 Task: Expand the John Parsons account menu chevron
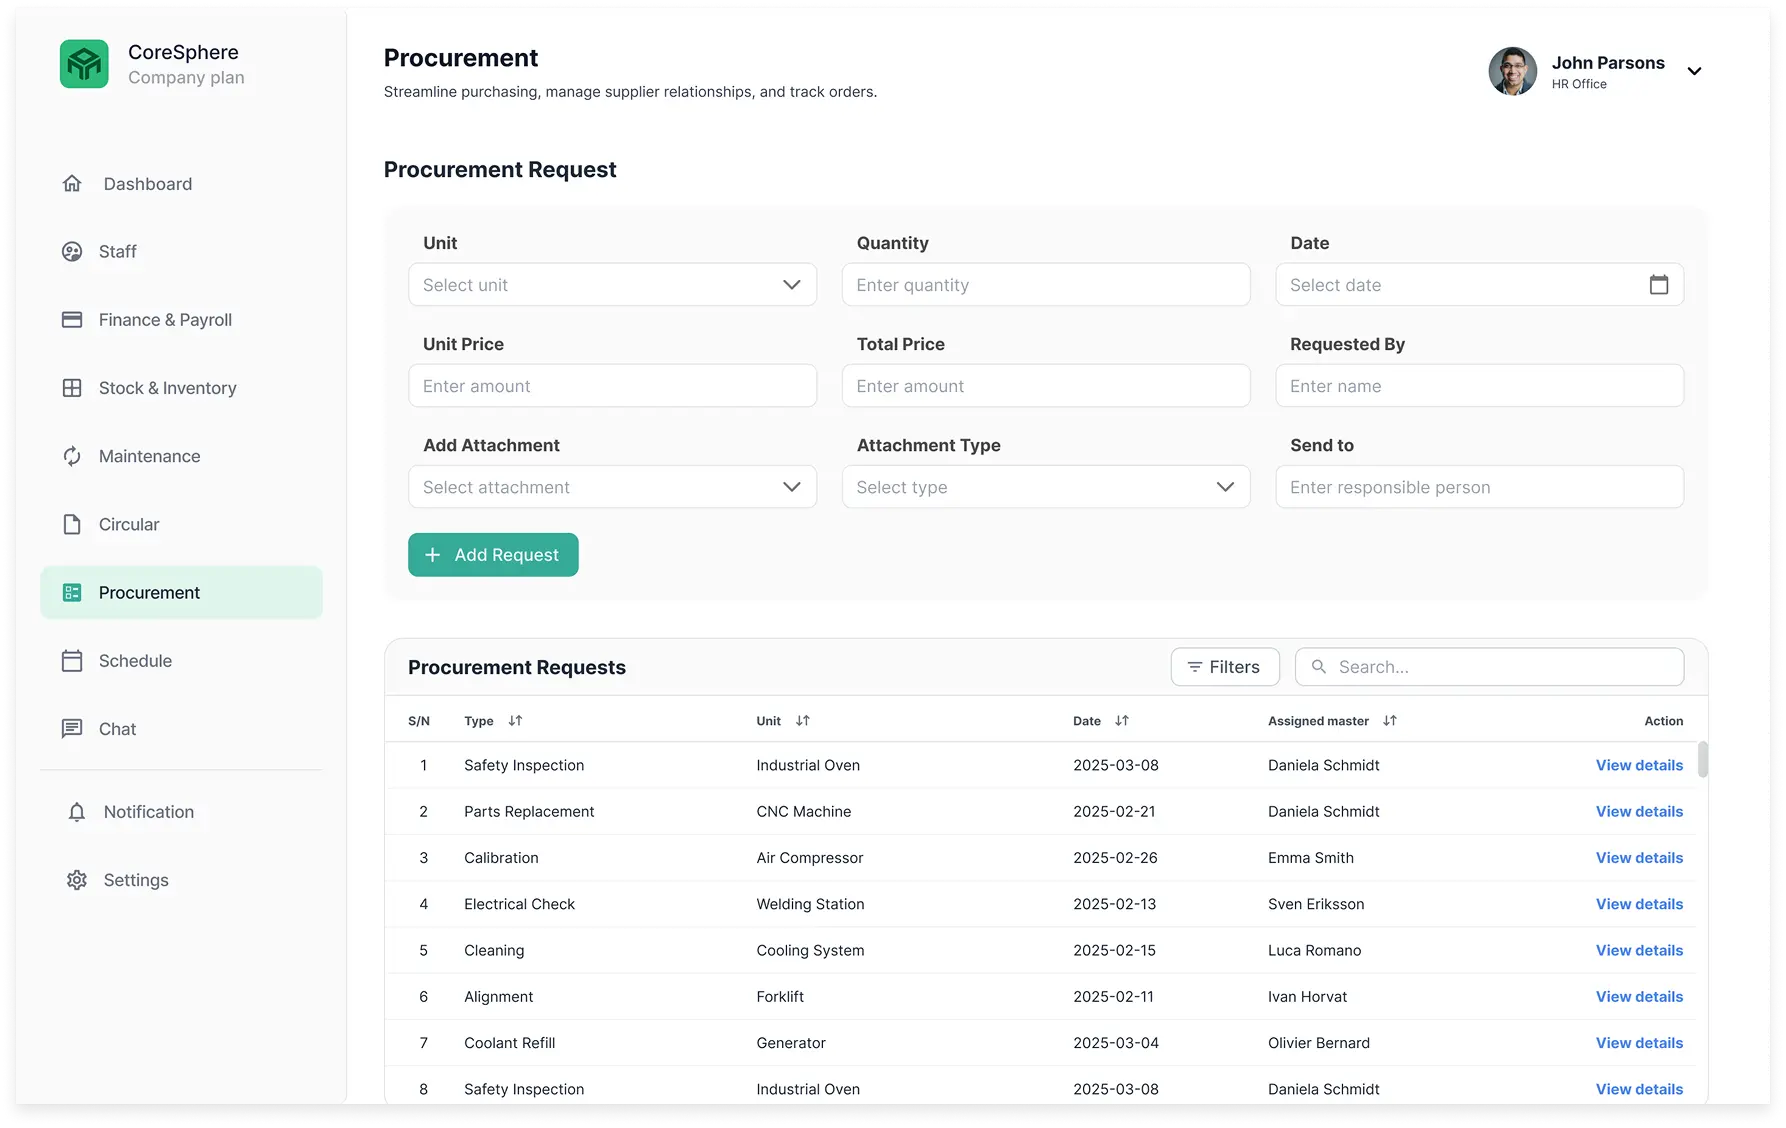tap(1694, 71)
